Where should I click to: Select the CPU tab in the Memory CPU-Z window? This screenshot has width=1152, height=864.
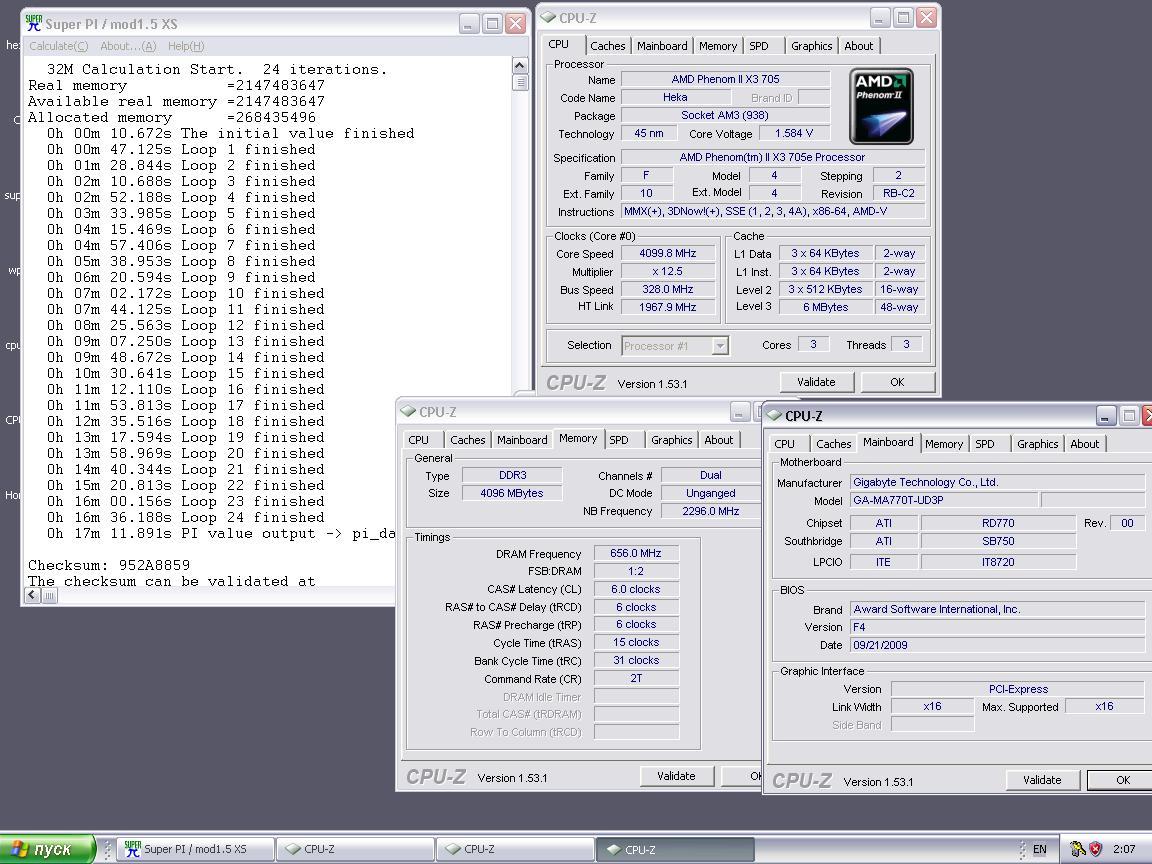(419, 440)
